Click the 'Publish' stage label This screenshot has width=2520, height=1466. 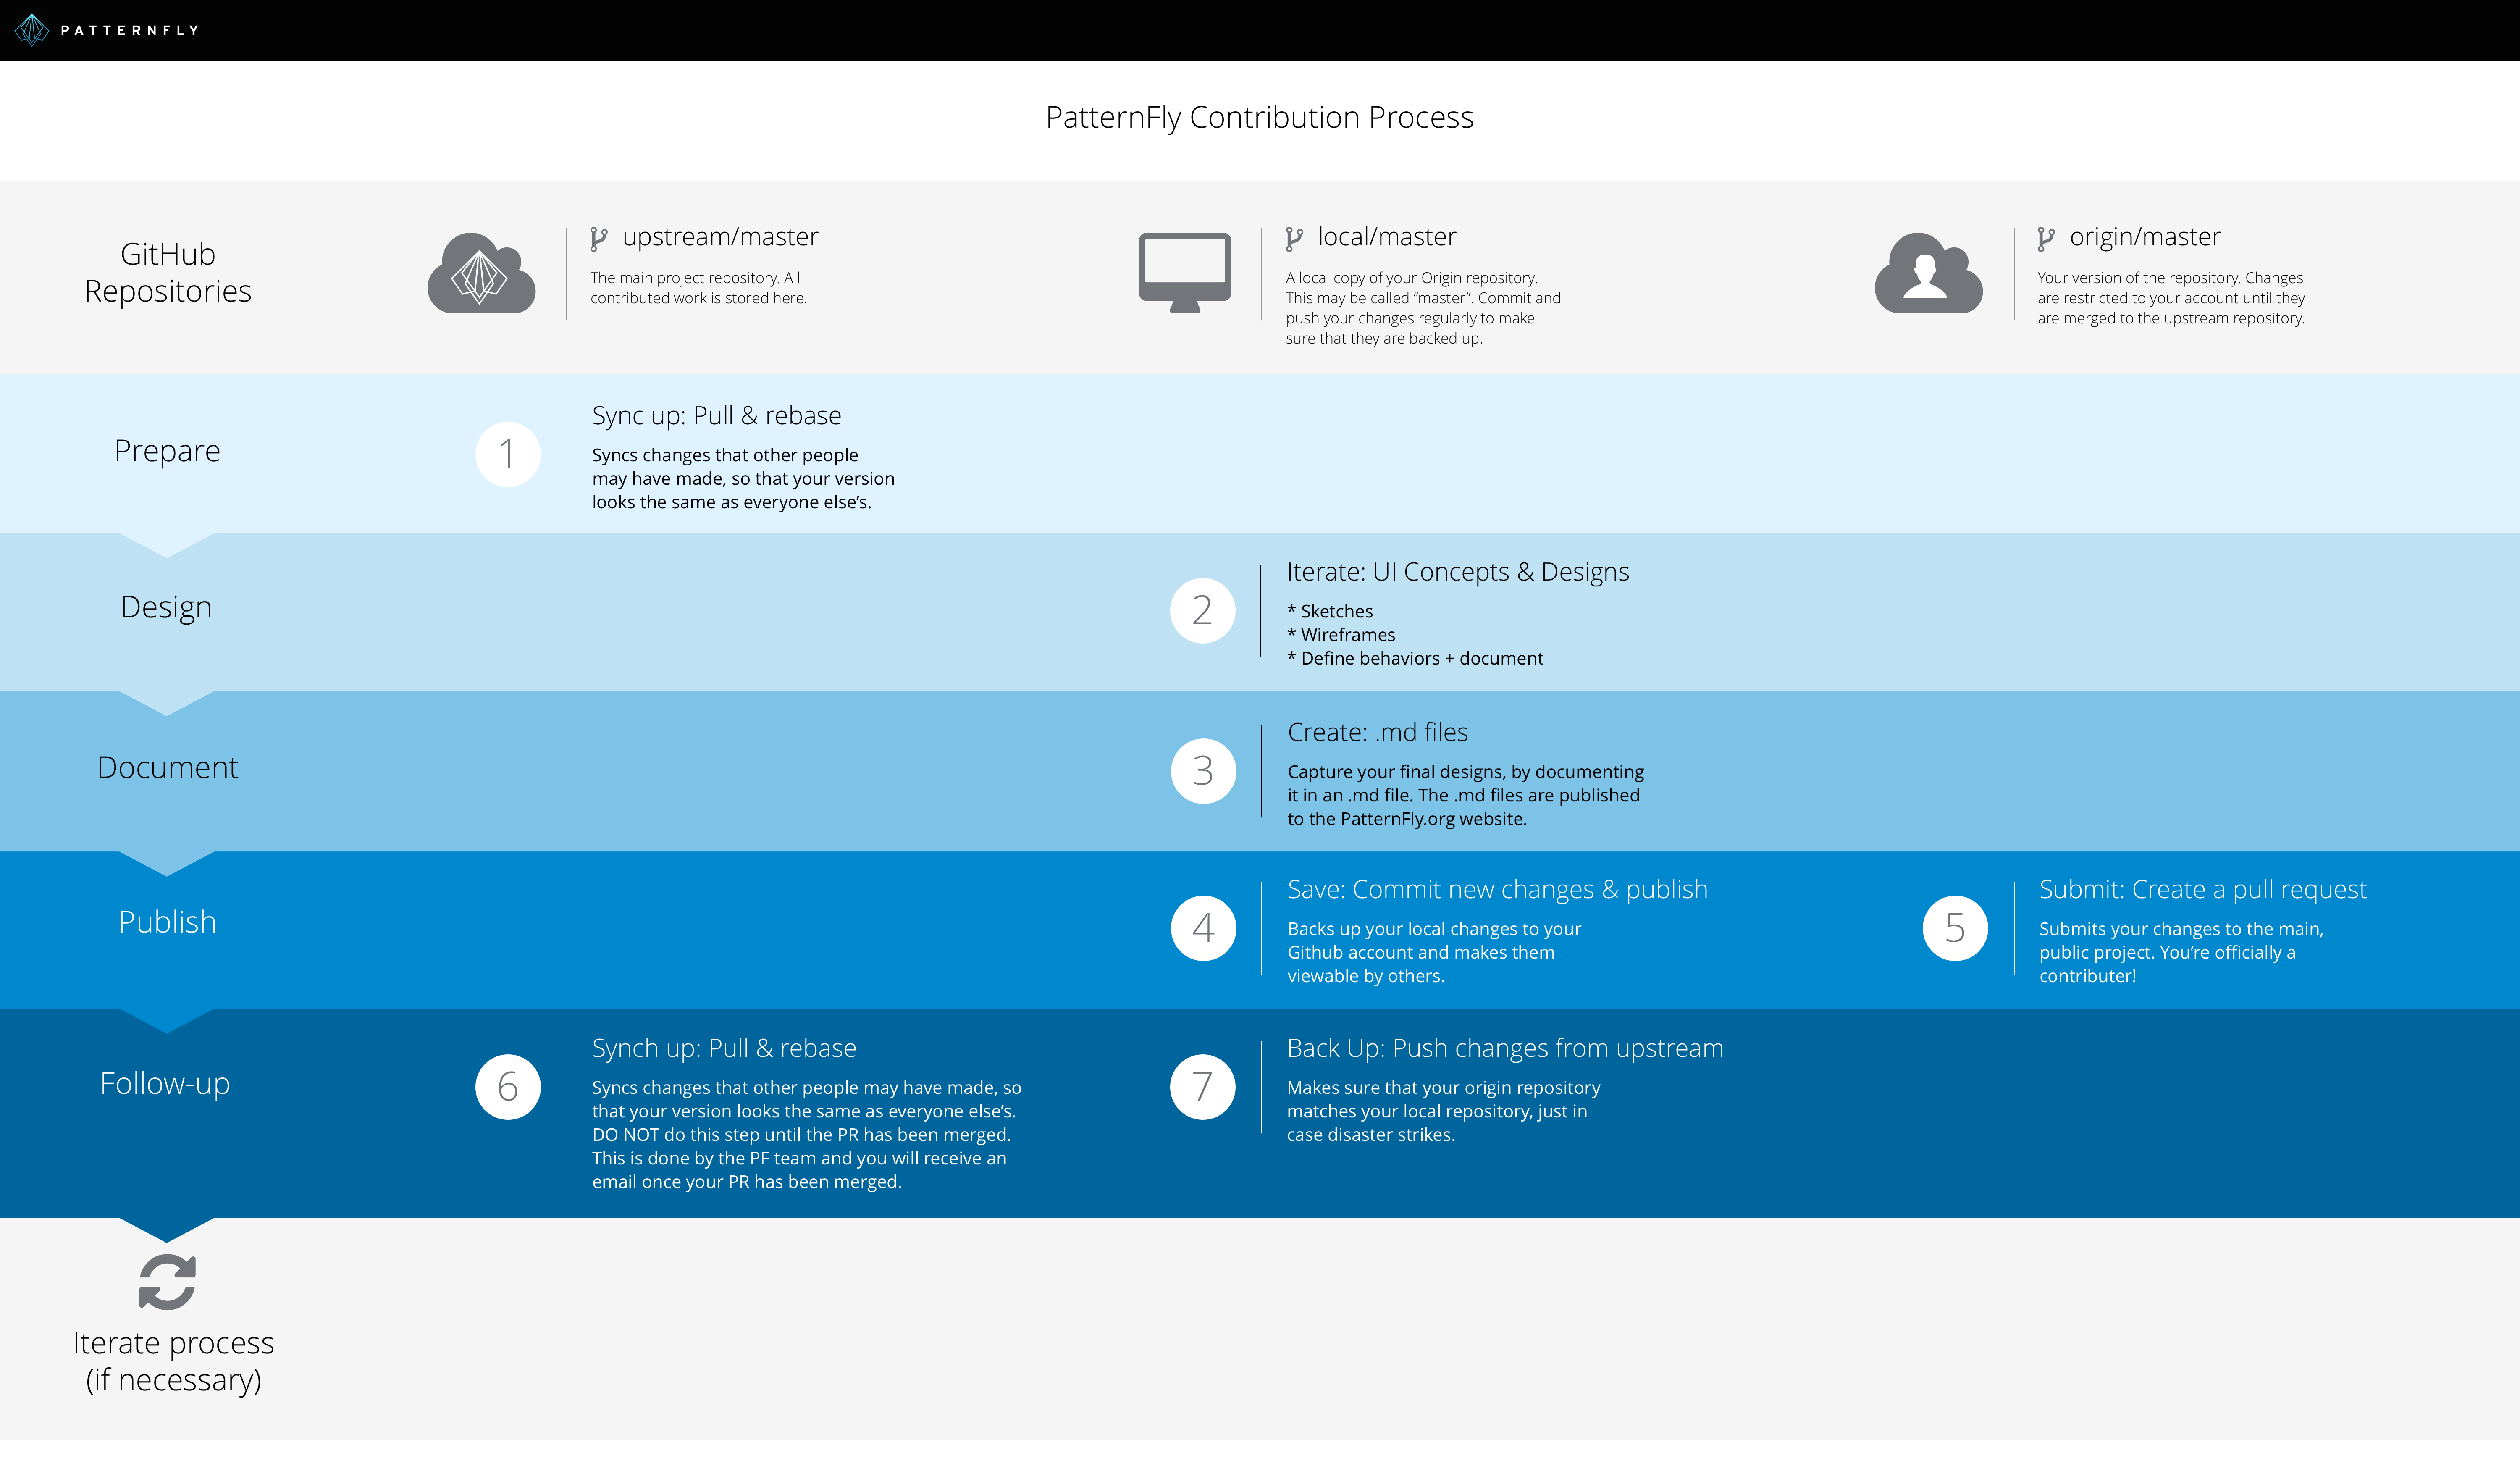click(x=167, y=921)
